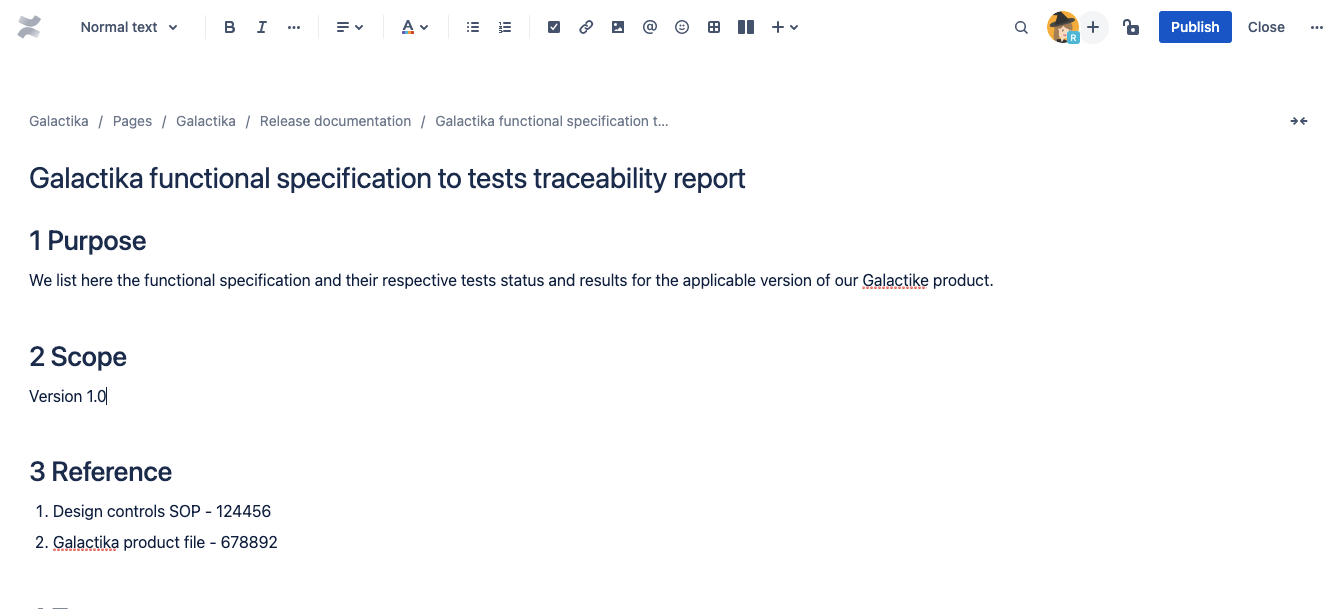Open the emoji picker
1342x609 pixels.
[x=682, y=27]
